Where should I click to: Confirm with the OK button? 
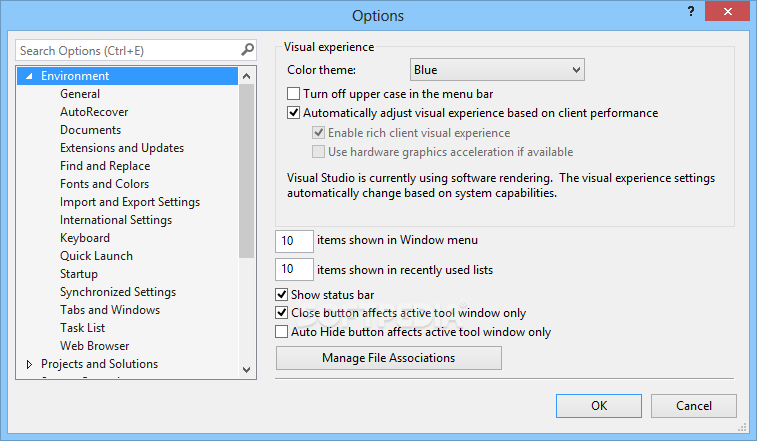[x=599, y=405]
